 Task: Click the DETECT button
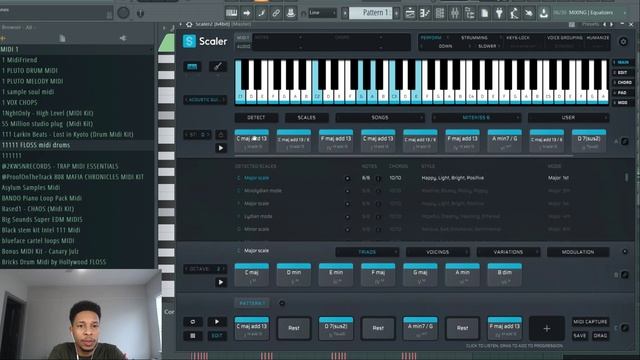pyautogui.click(x=256, y=118)
